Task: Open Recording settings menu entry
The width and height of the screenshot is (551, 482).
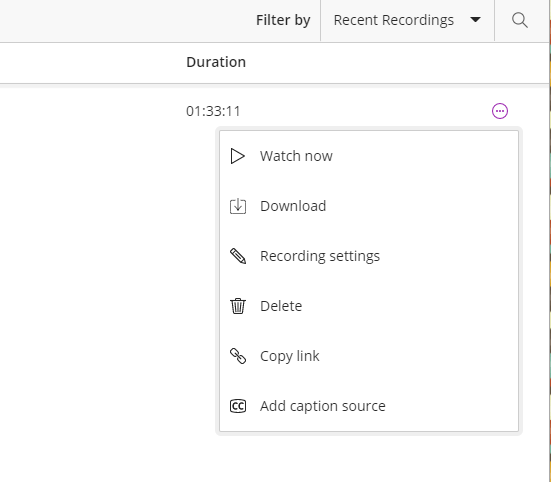Action: pyautogui.click(x=369, y=256)
